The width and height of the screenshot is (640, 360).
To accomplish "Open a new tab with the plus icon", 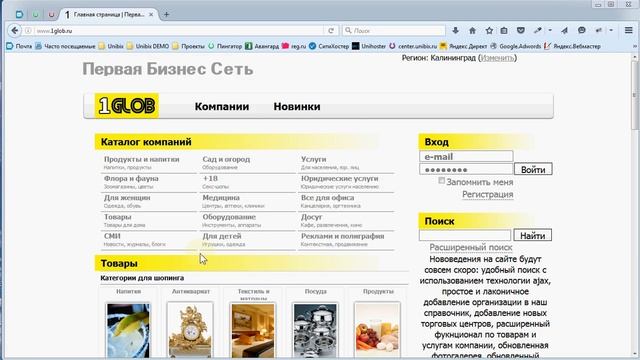I will [166, 14].
